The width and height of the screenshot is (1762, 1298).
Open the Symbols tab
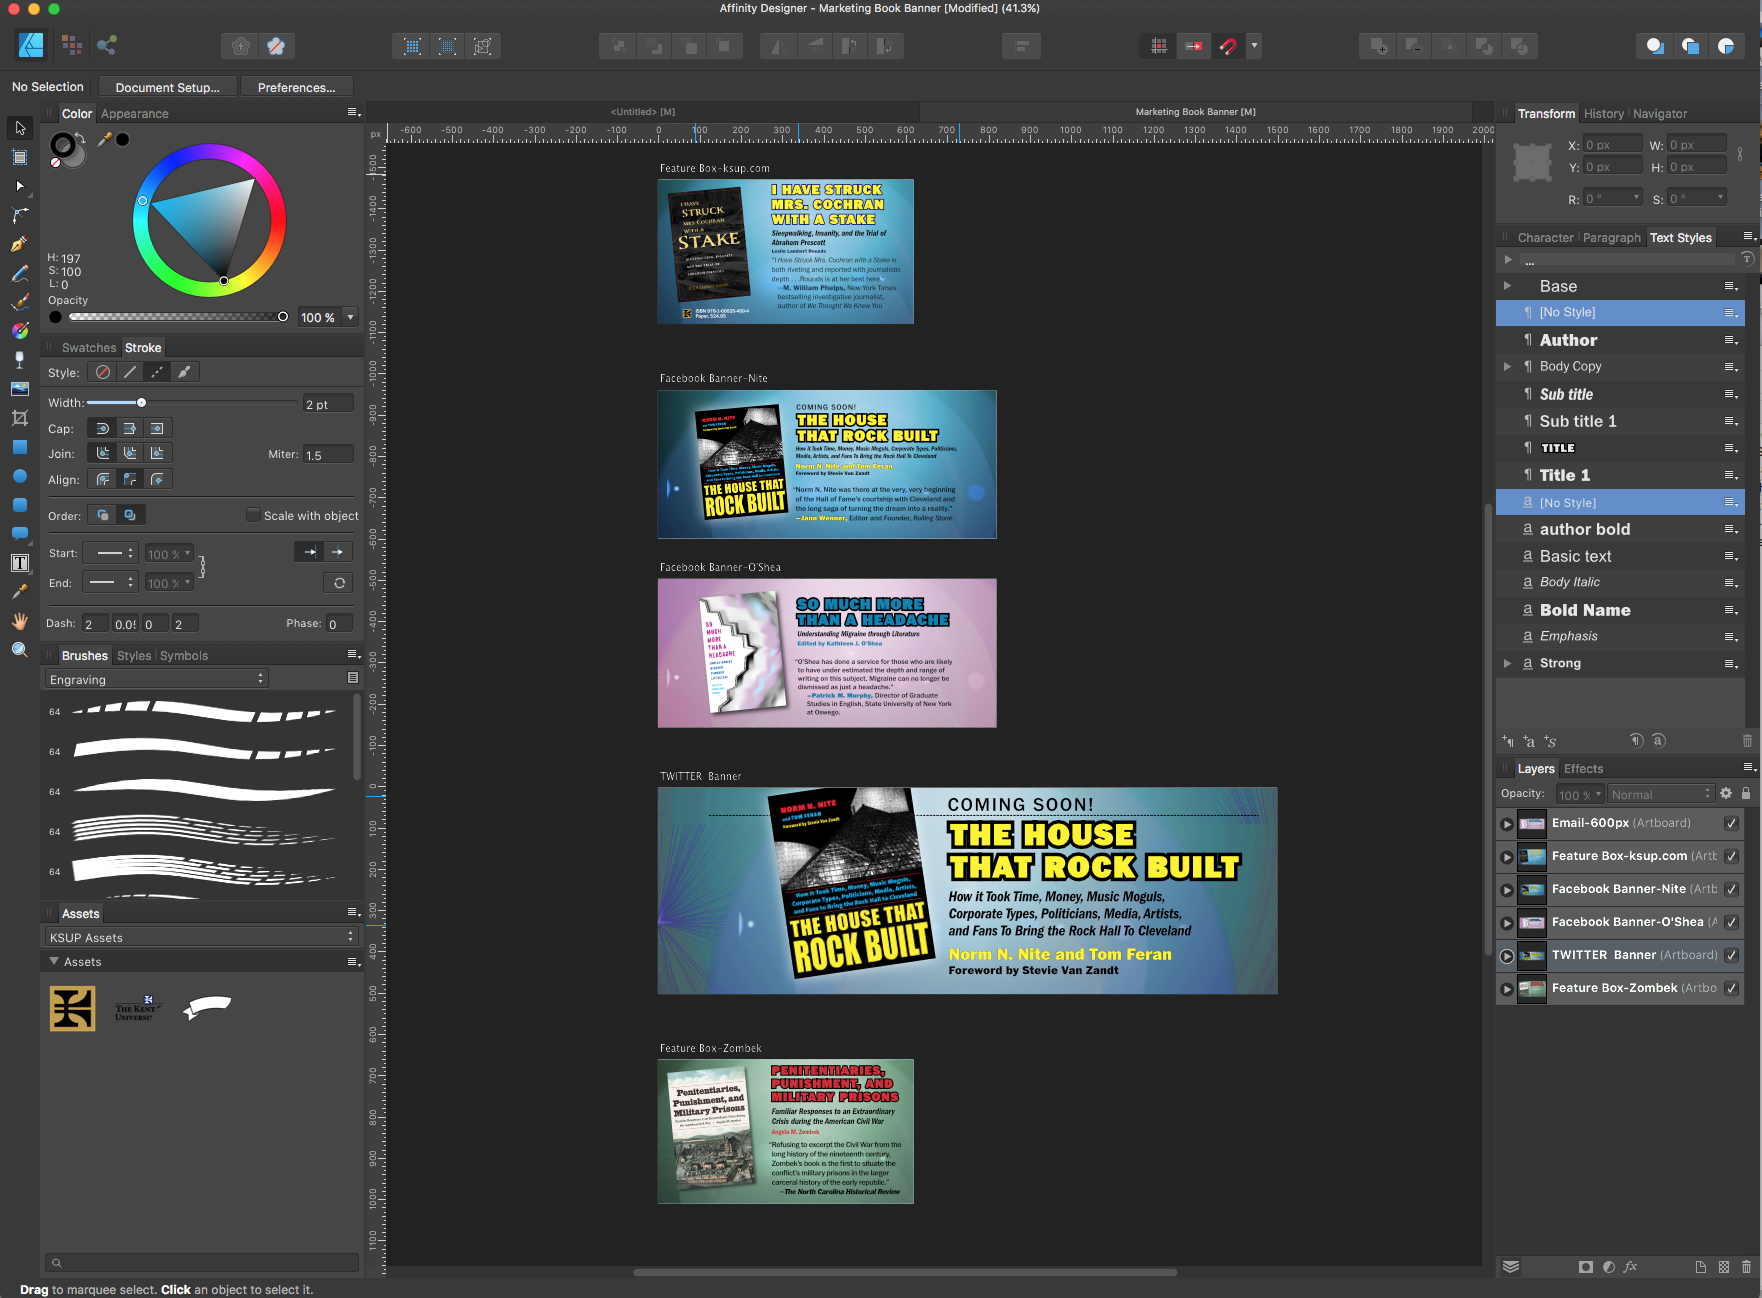pyautogui.click(x=184, y=656)
